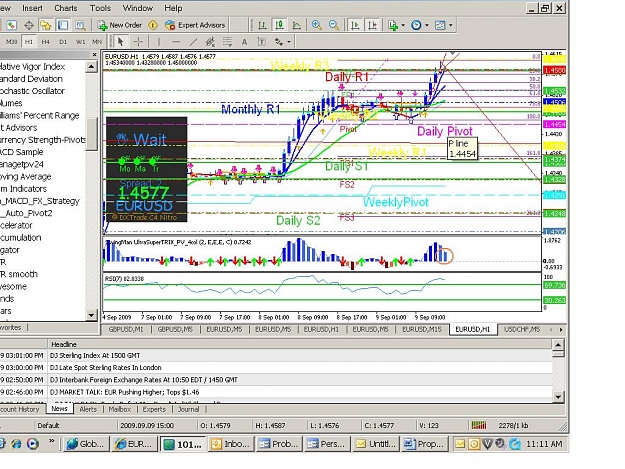Click Navigator scrollbar down arrow

click(x=91, y=315)
